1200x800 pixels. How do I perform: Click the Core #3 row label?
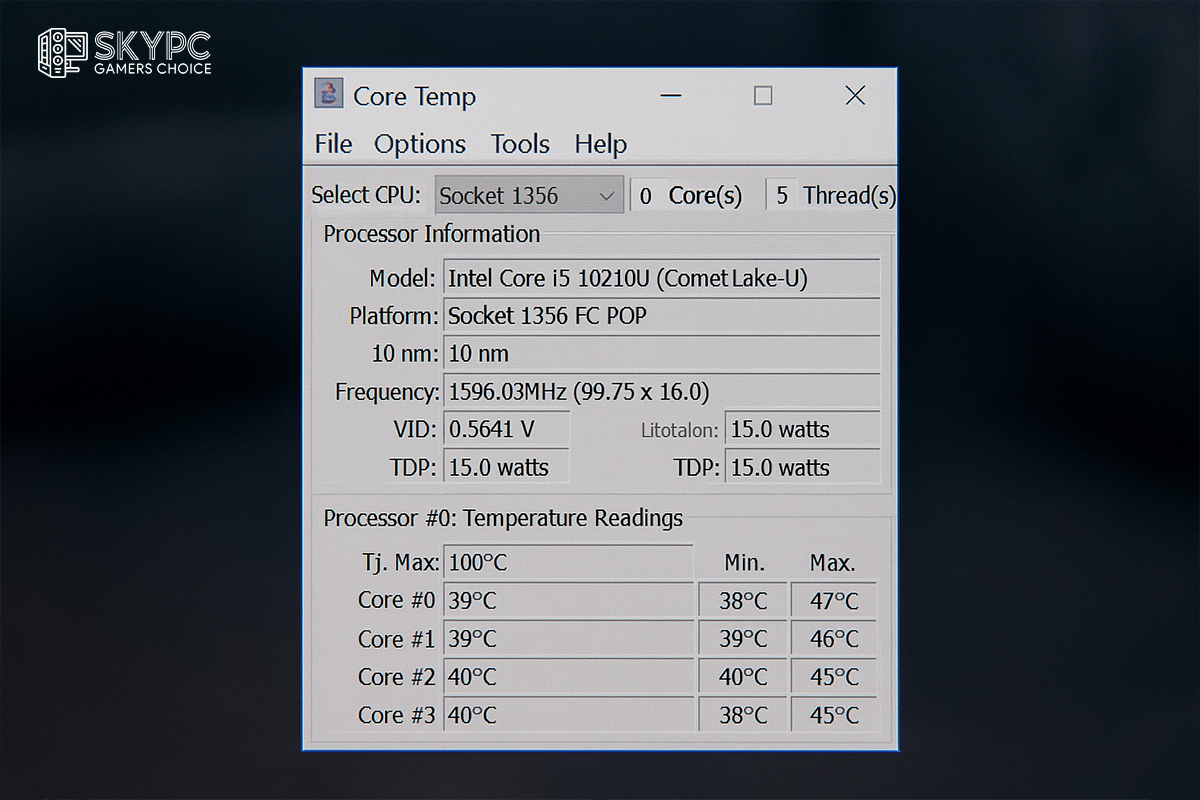397,714
